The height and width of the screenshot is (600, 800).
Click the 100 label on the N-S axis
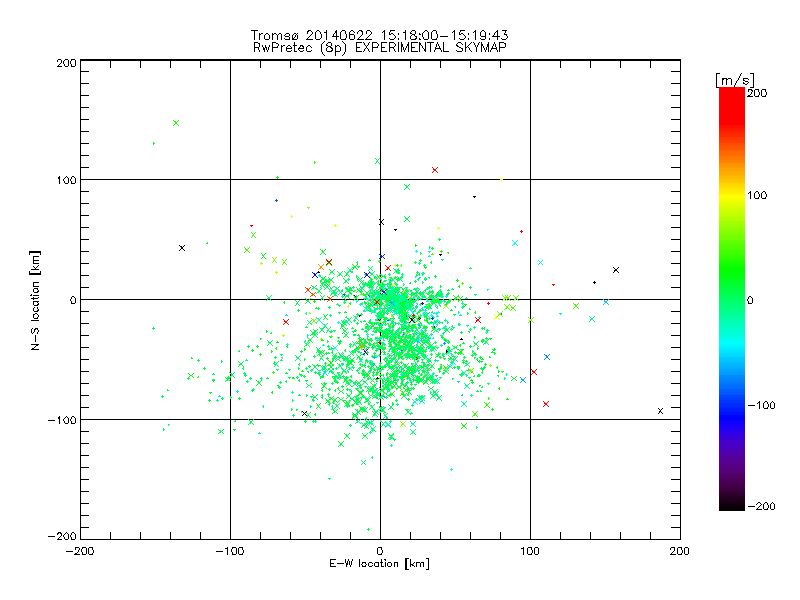coord(66,180)
